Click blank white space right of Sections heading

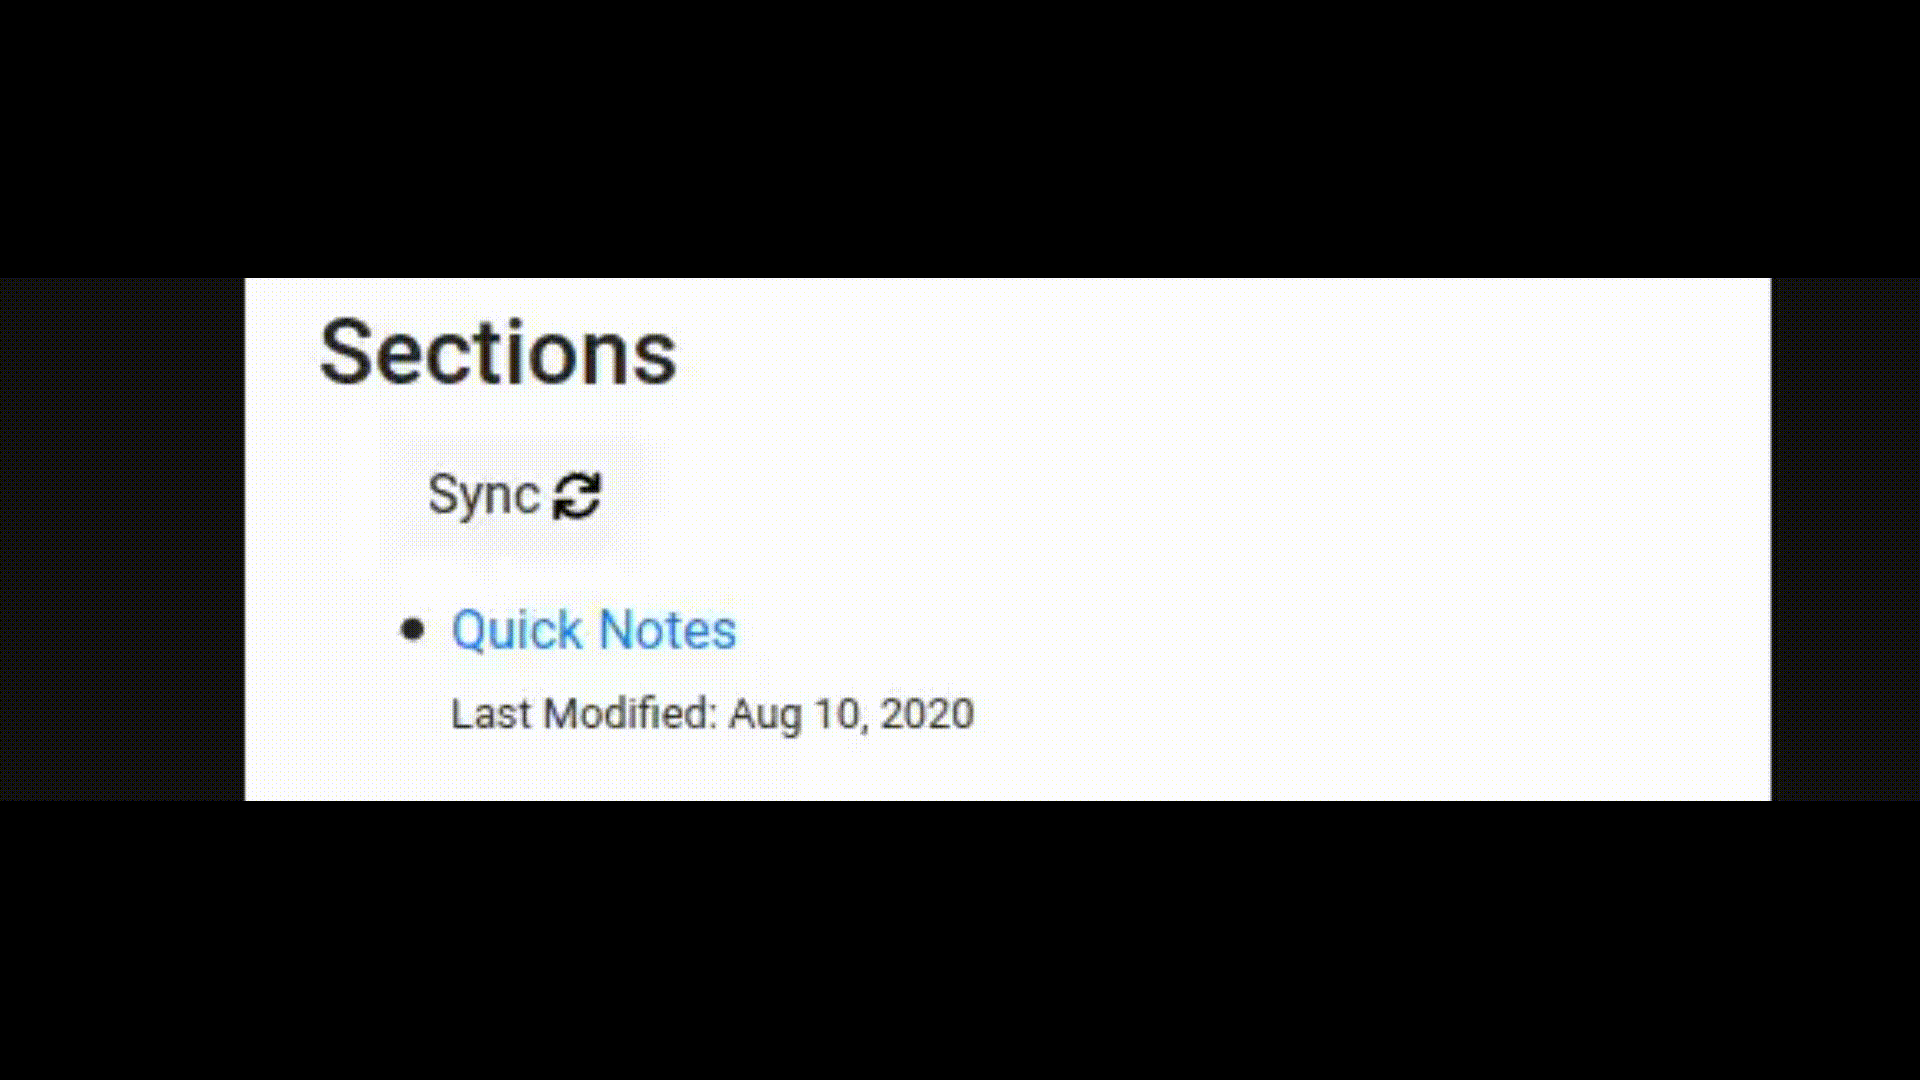click(x=1200, y=353)
